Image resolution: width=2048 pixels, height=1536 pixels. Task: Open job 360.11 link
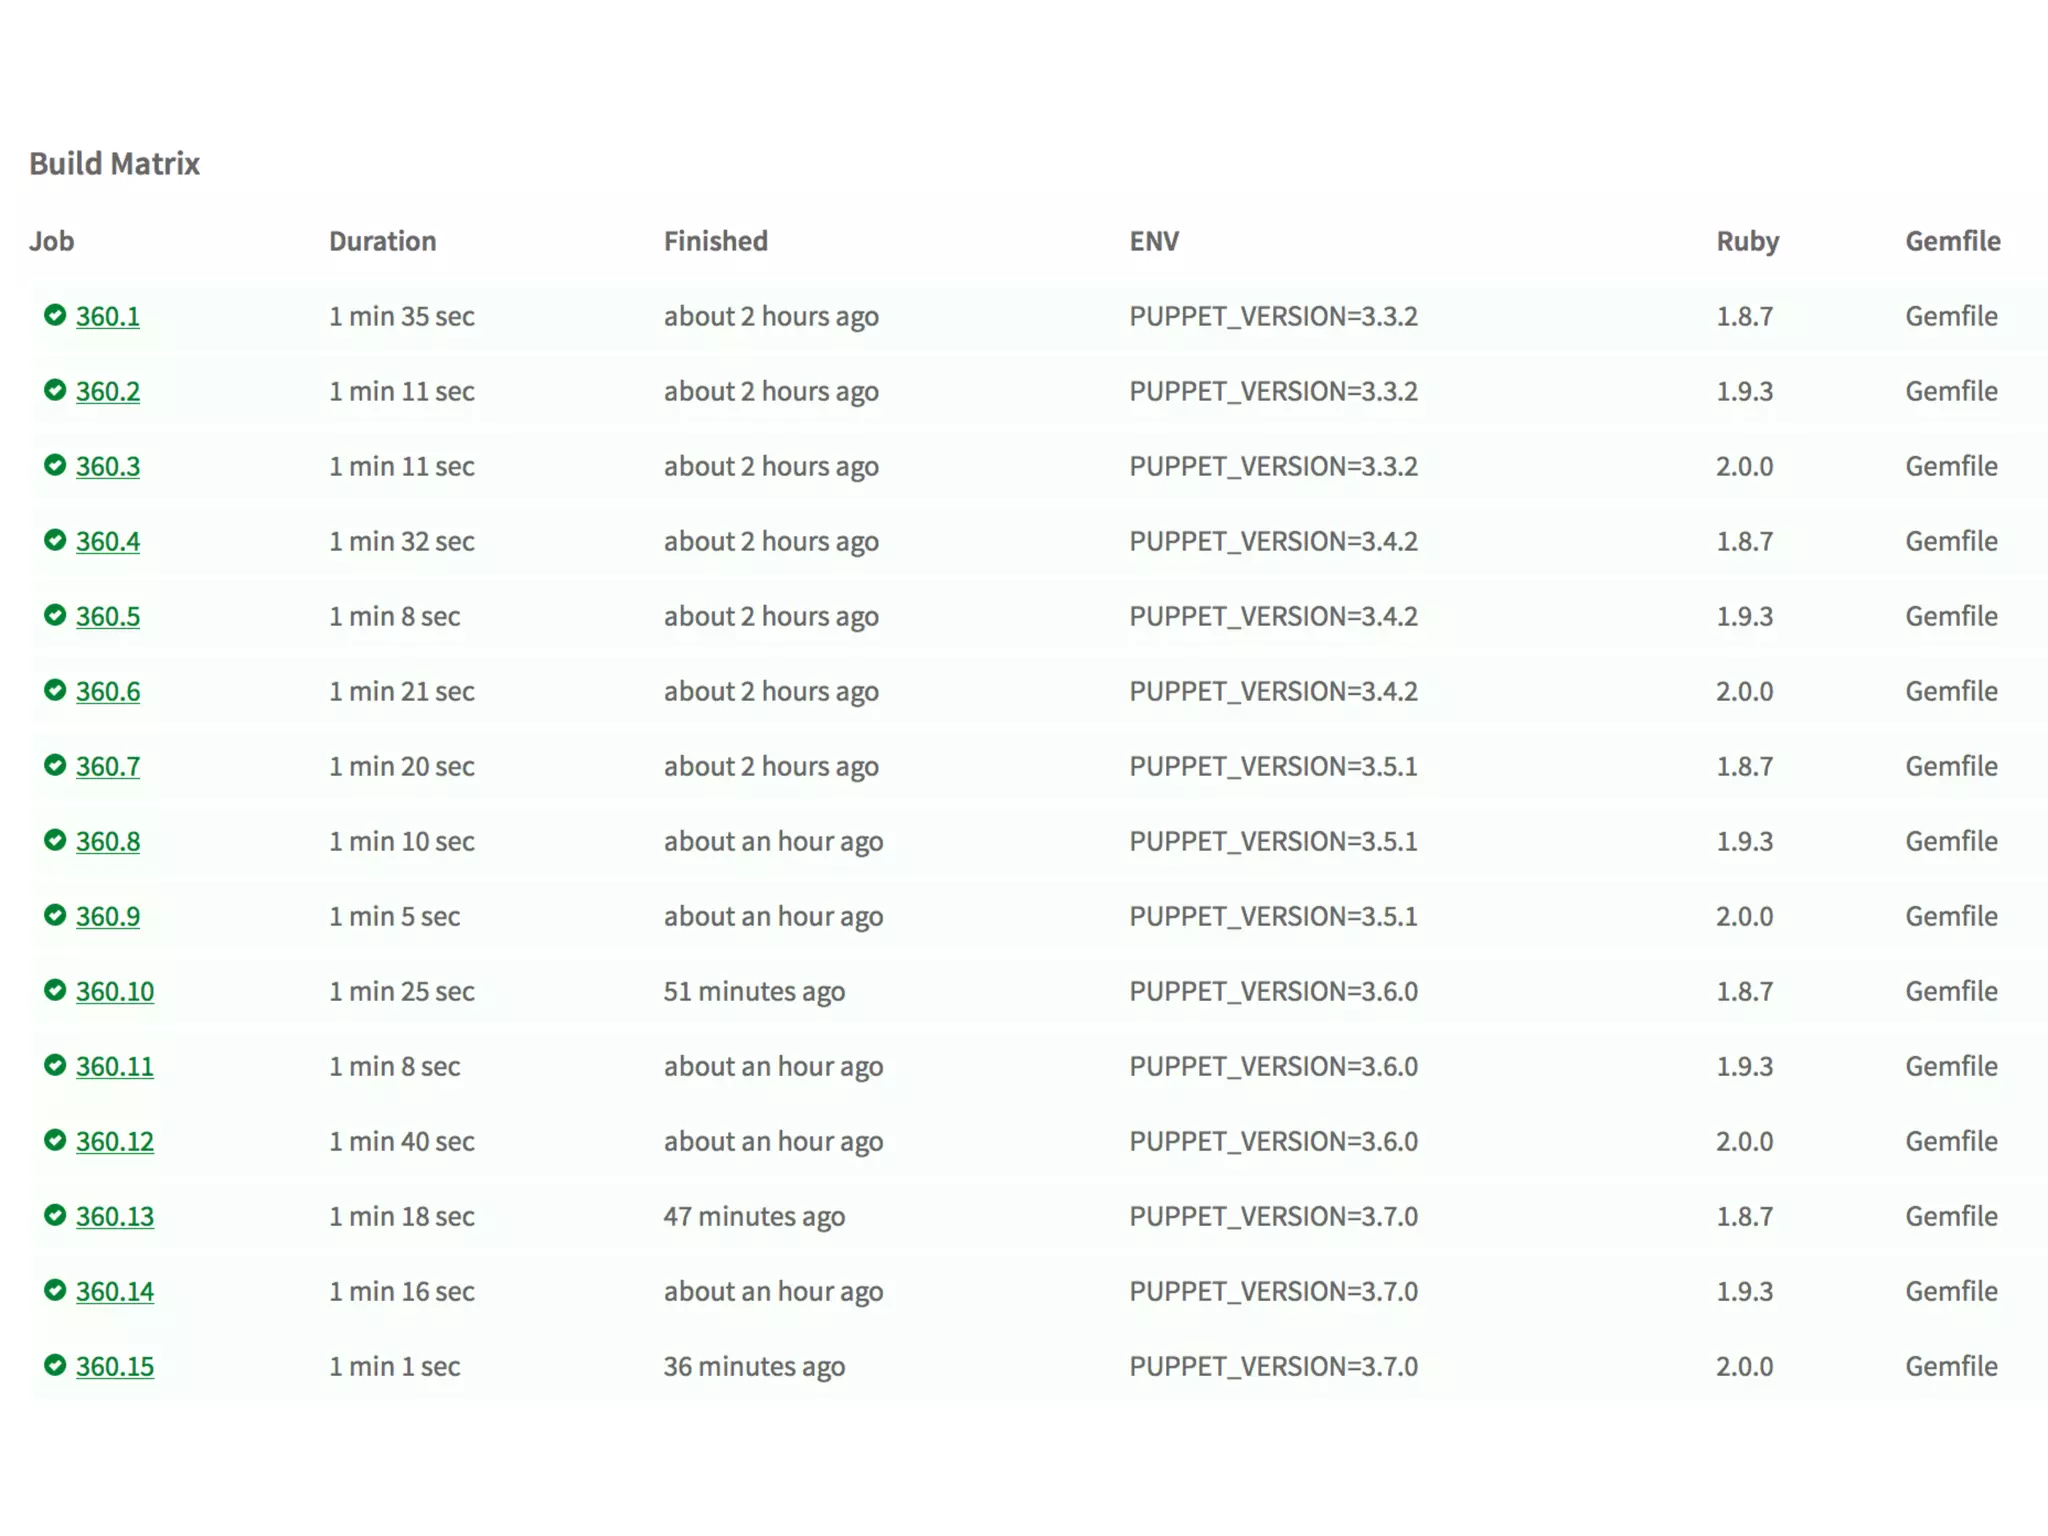point(115,1066)
